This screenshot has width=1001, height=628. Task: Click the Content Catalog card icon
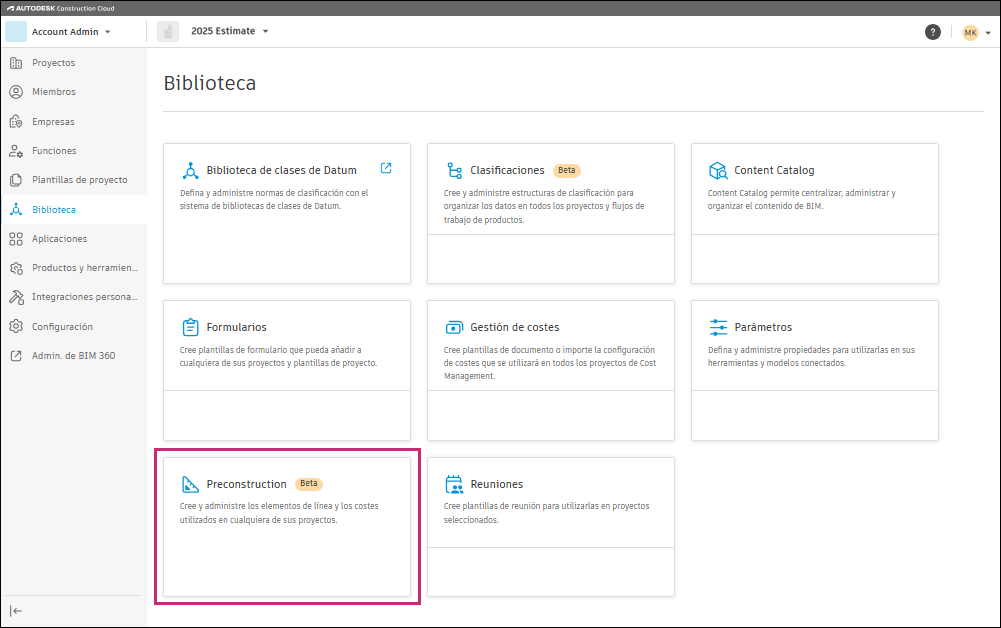pyautogui.click(x=718, y=170)
